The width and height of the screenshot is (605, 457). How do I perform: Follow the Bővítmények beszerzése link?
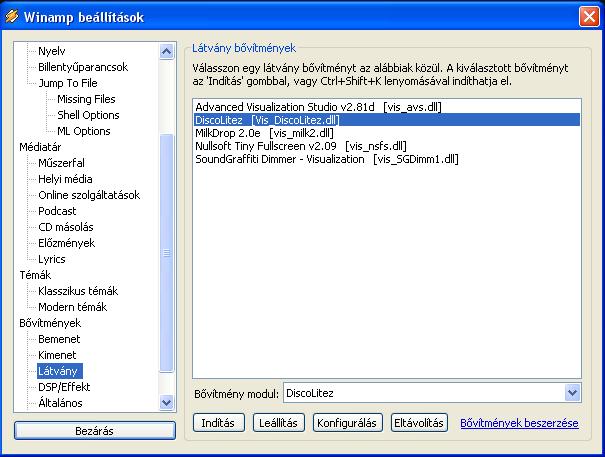(519, 423)
